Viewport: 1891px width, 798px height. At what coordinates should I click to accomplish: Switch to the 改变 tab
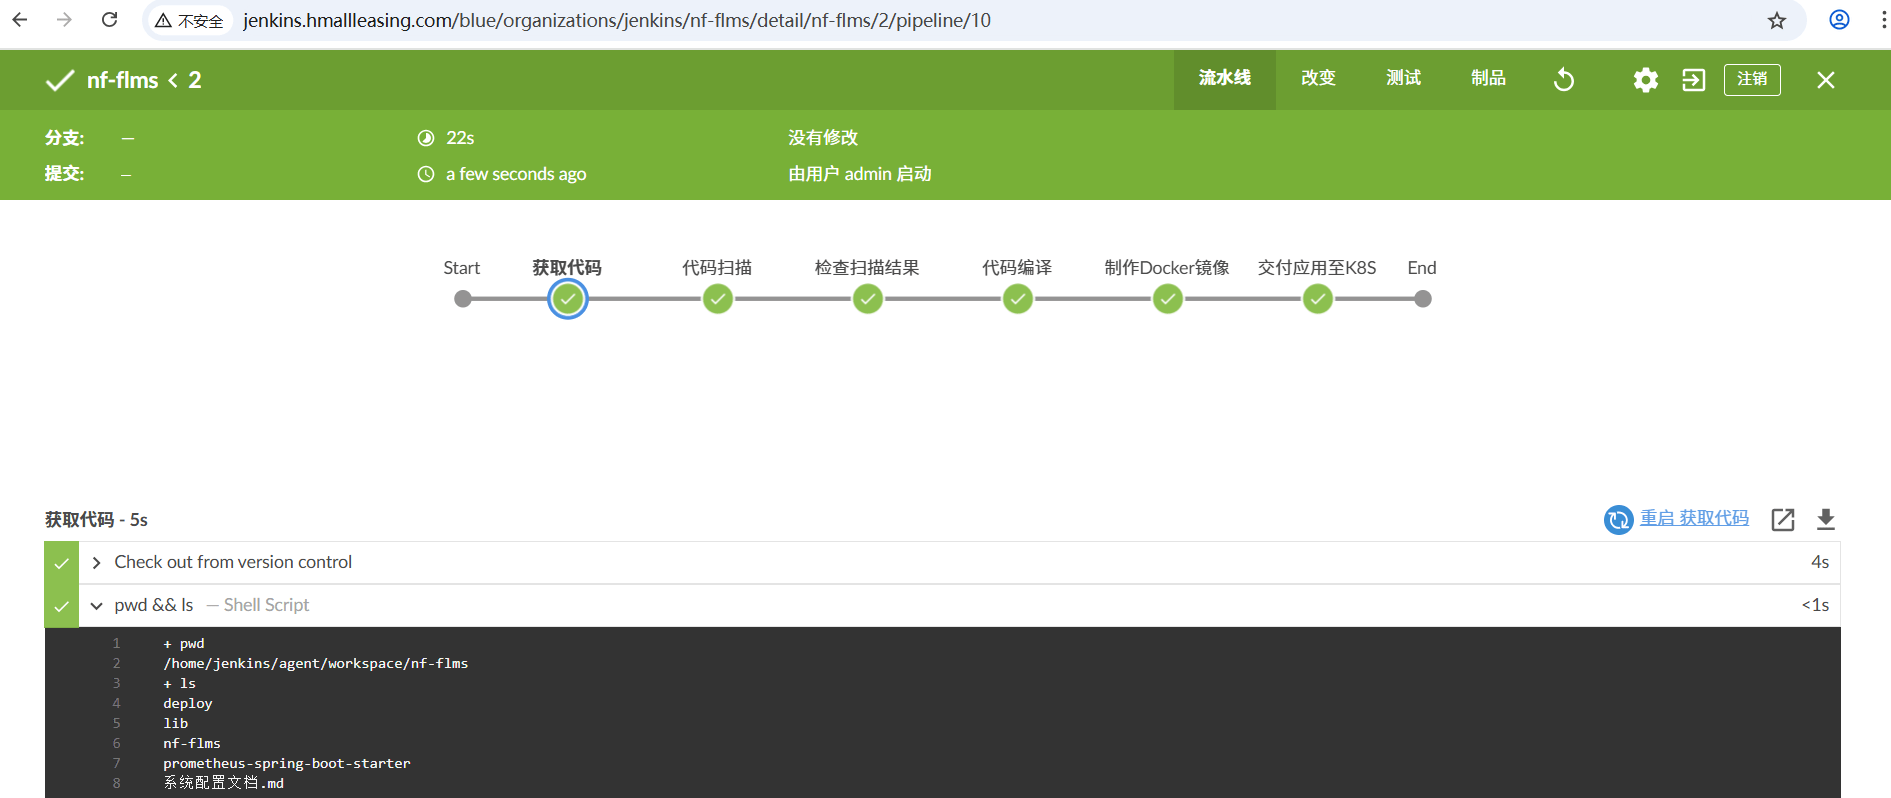(x=1317, y=78)
